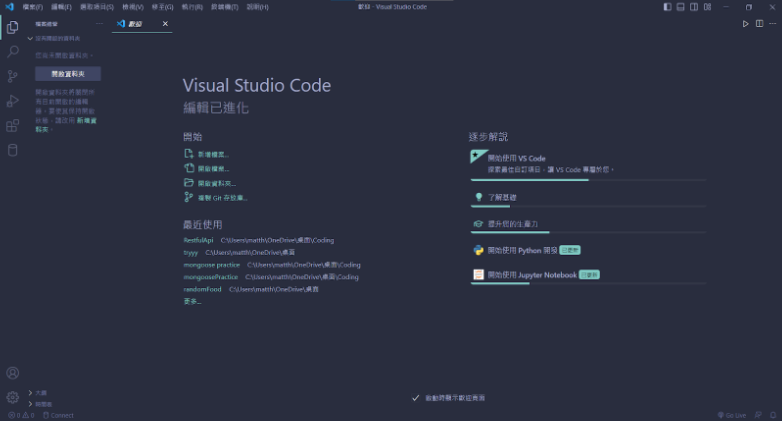Screen dimensions: 782x422
Task: Click the More link under recent list
Action: pyautogui.click(x=192, y=301)
